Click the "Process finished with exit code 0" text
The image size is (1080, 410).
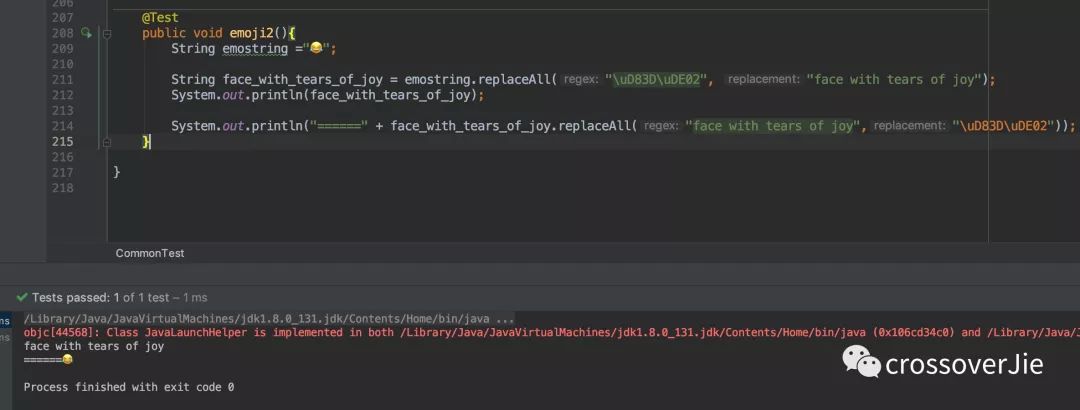click(129, 386)
